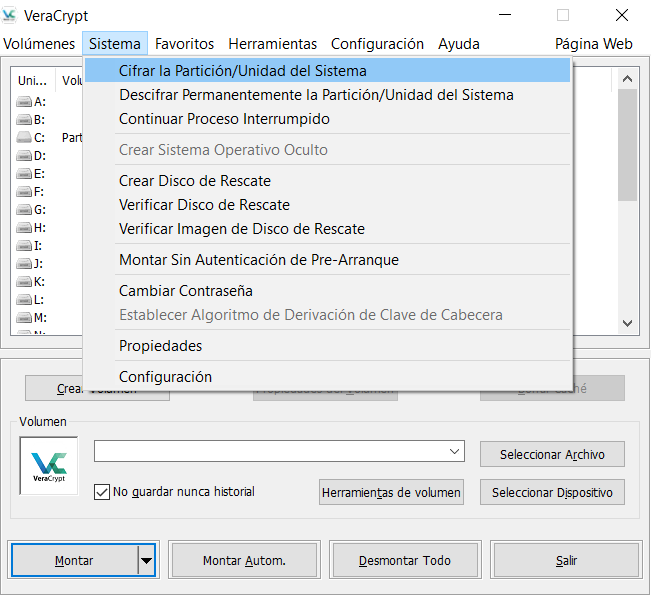The height and width of the screenshot is (596, 651).
Task: Choose Cifrar la Partición/Unidad del Sistema
Action: click(327, 71)
